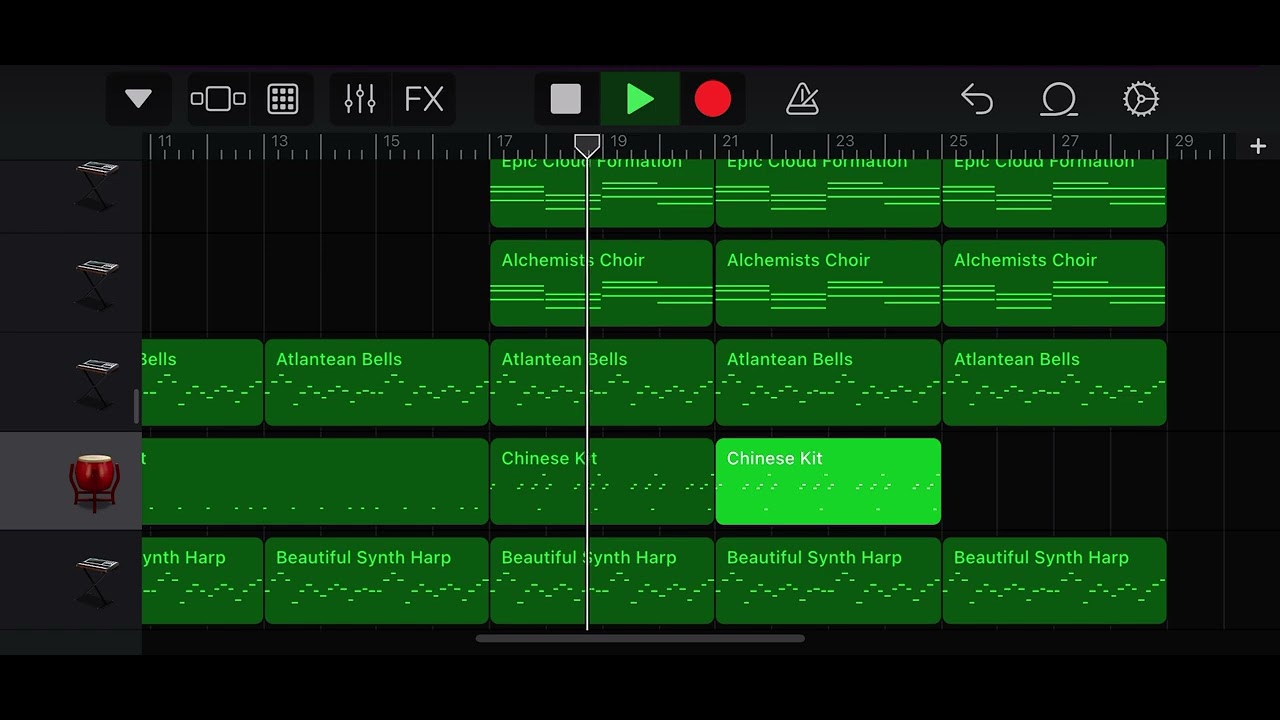The height and width of the screenshot is (720, 1280).
Task: Show track controls mixer sliders
Action: [x=360, y=99]
